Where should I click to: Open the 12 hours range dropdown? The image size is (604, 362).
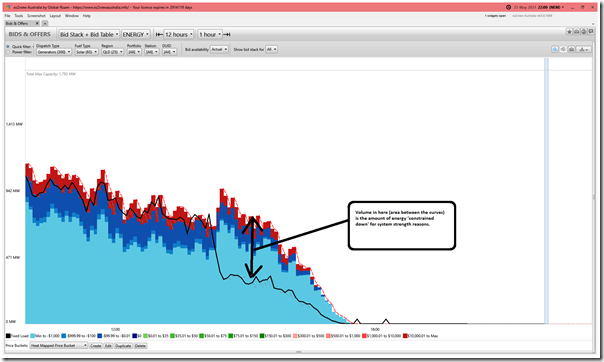[x=179, y=35]
